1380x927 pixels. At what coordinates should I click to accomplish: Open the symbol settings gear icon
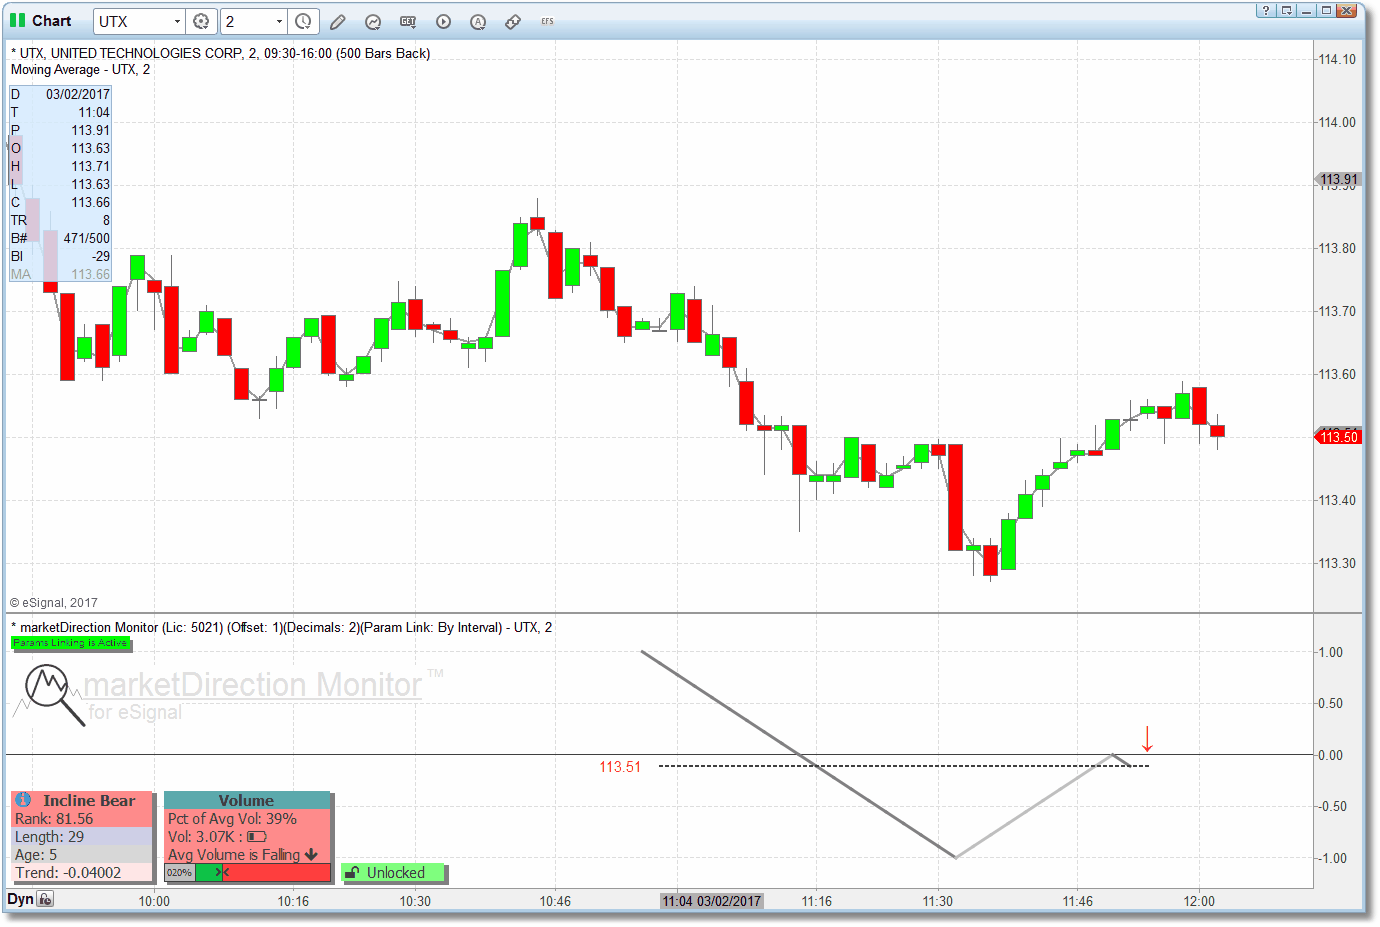tap(201, 21)
